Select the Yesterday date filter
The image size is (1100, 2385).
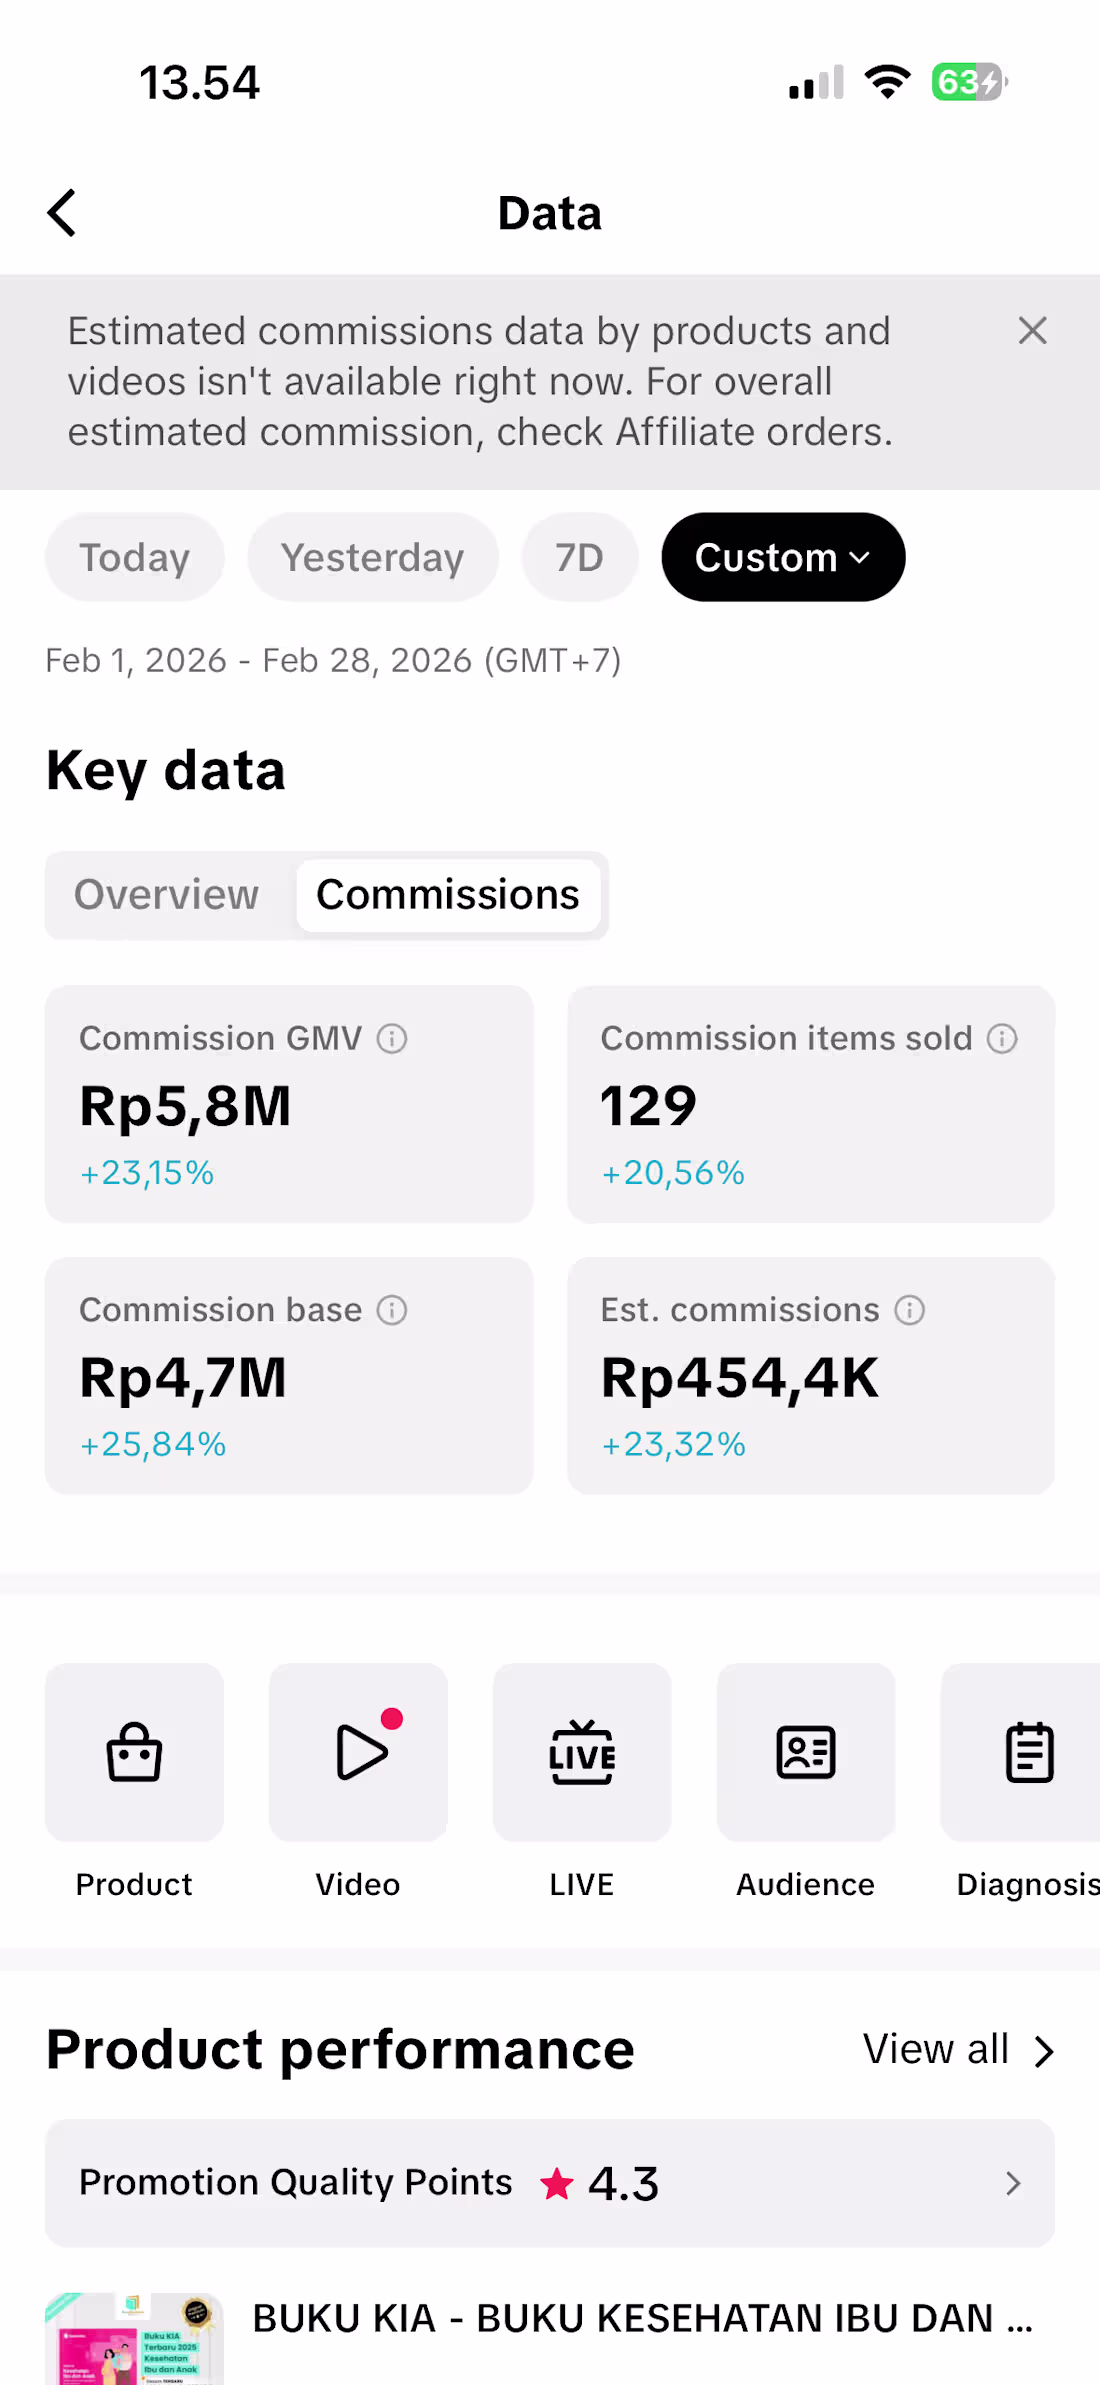(x=373, y=557)
